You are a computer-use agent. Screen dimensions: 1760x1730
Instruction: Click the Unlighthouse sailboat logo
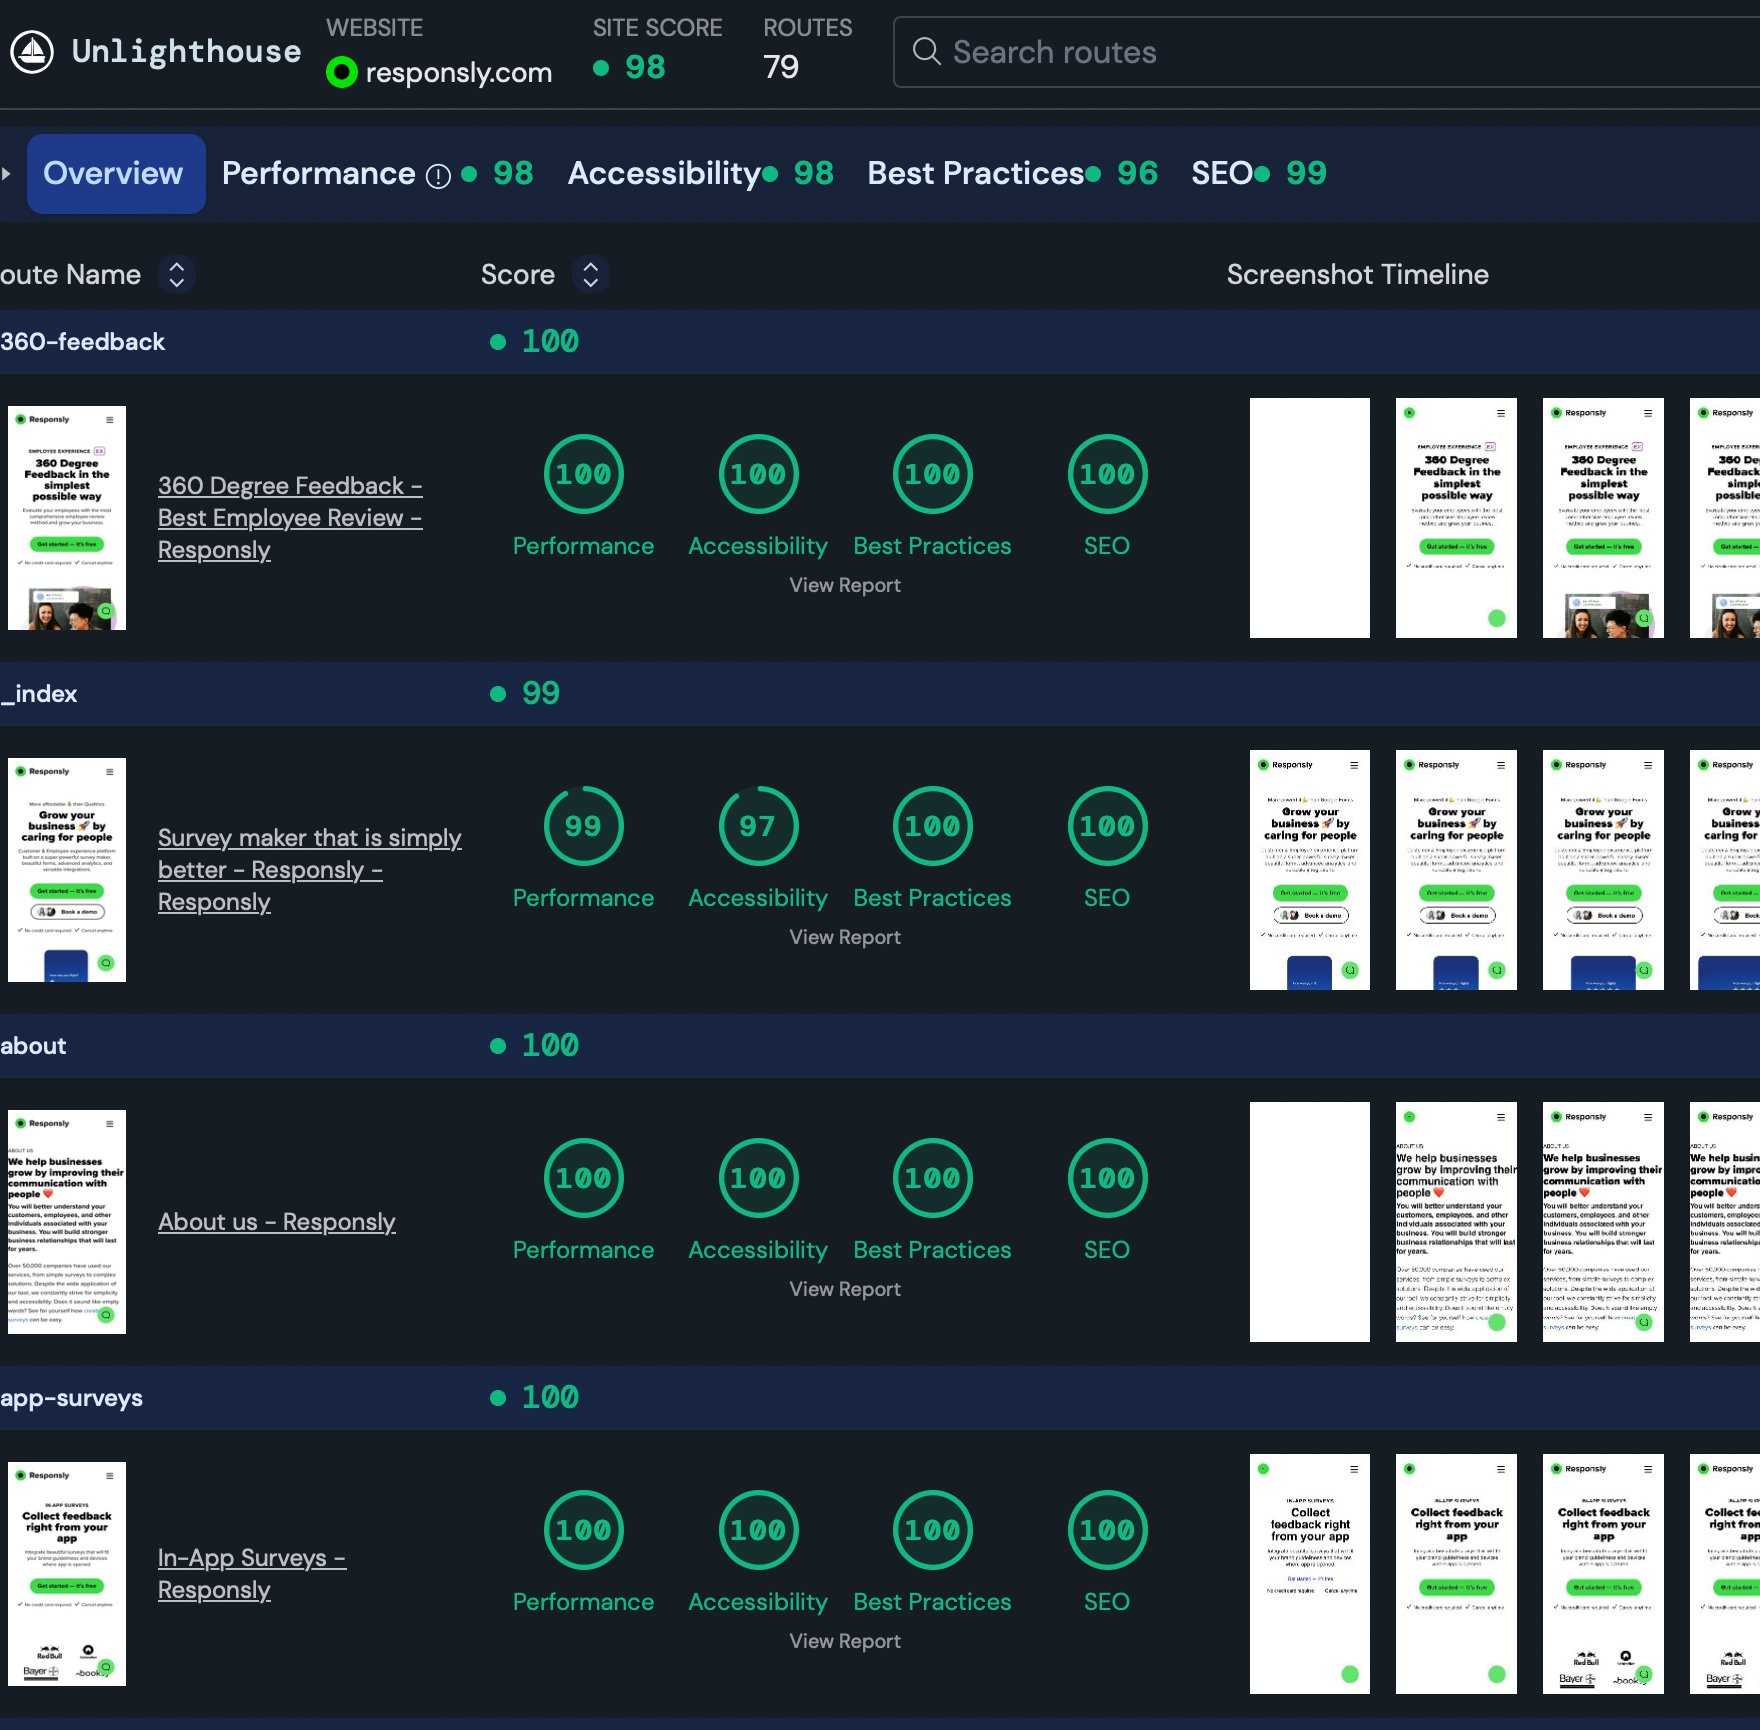point(33,51)
